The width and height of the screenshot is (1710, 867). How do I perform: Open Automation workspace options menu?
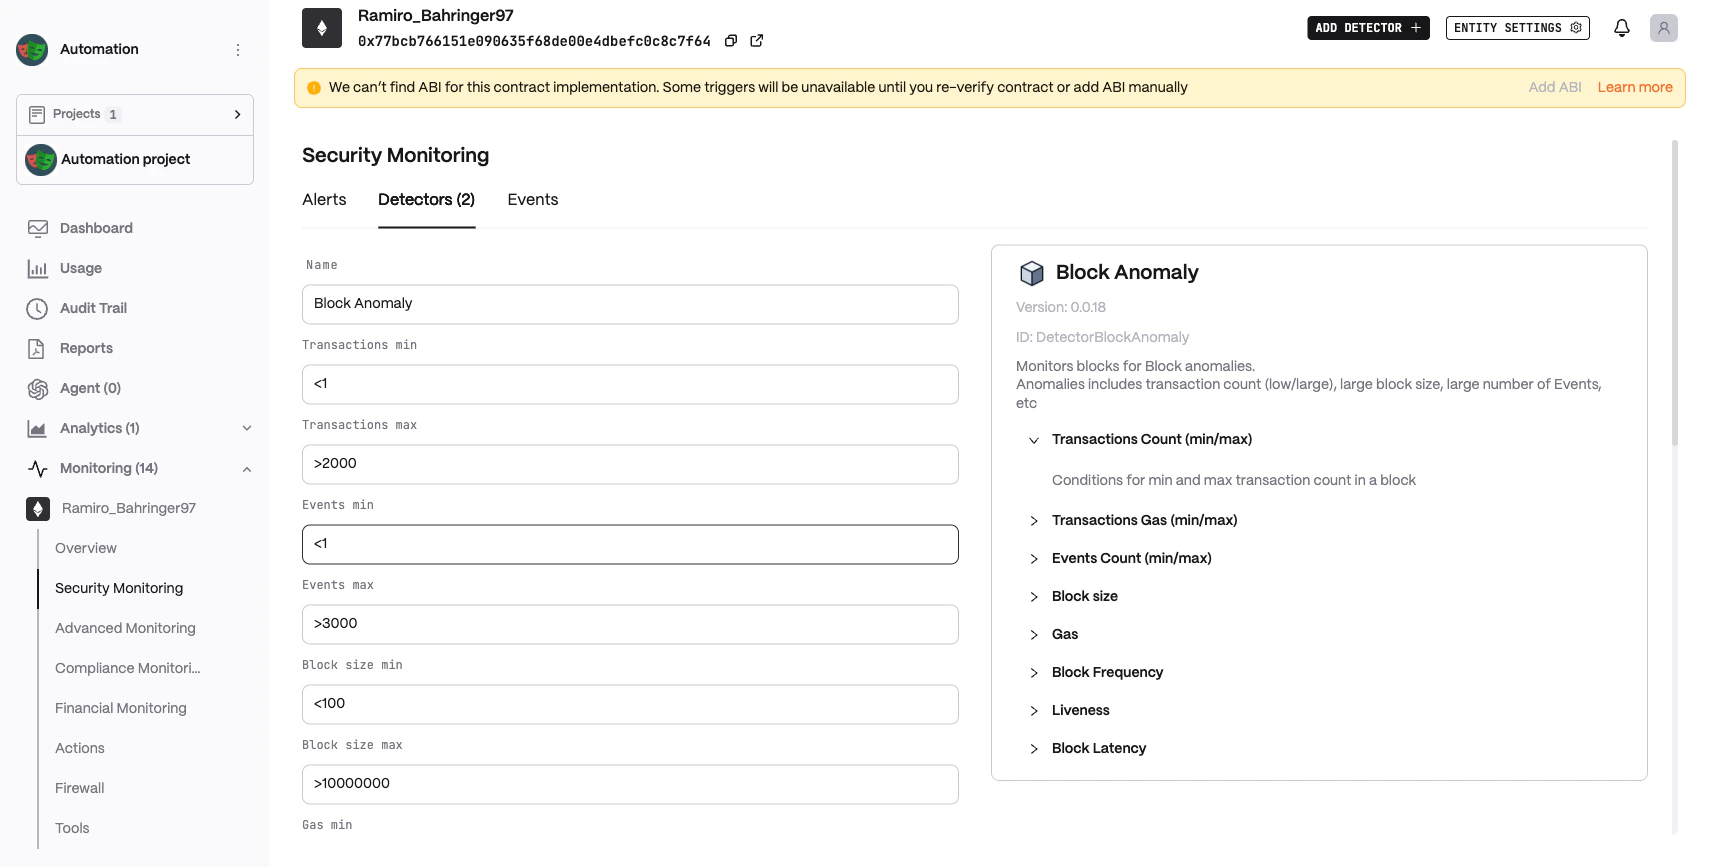point(238,50)
